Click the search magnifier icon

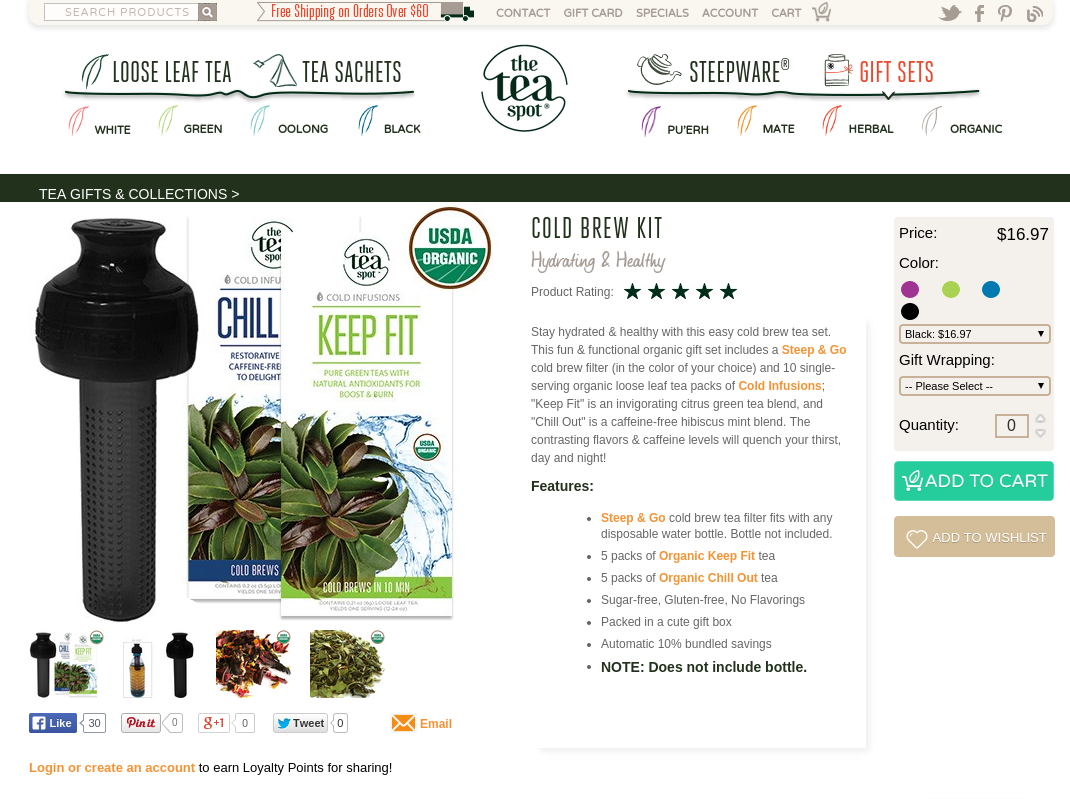click(207, 12)
